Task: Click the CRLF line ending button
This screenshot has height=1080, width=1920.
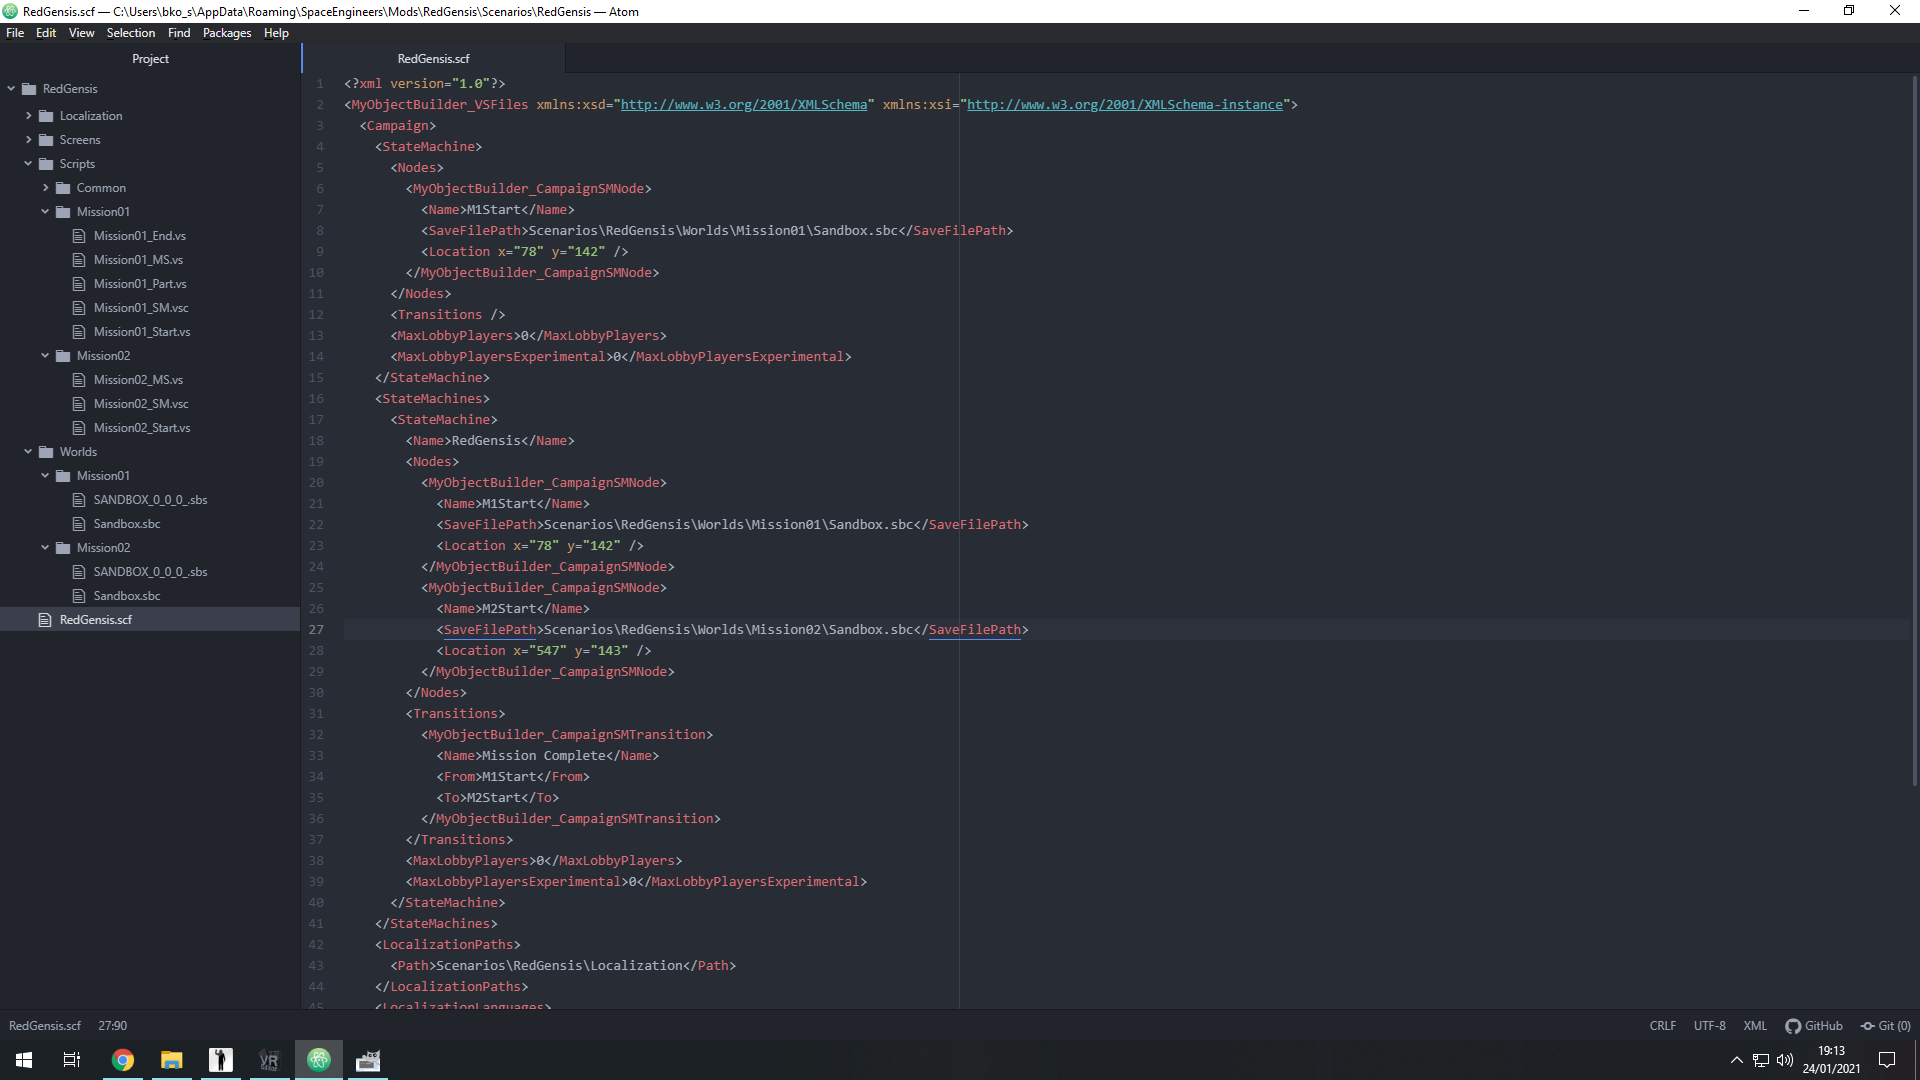Action: click(x=1662, y=1026)
